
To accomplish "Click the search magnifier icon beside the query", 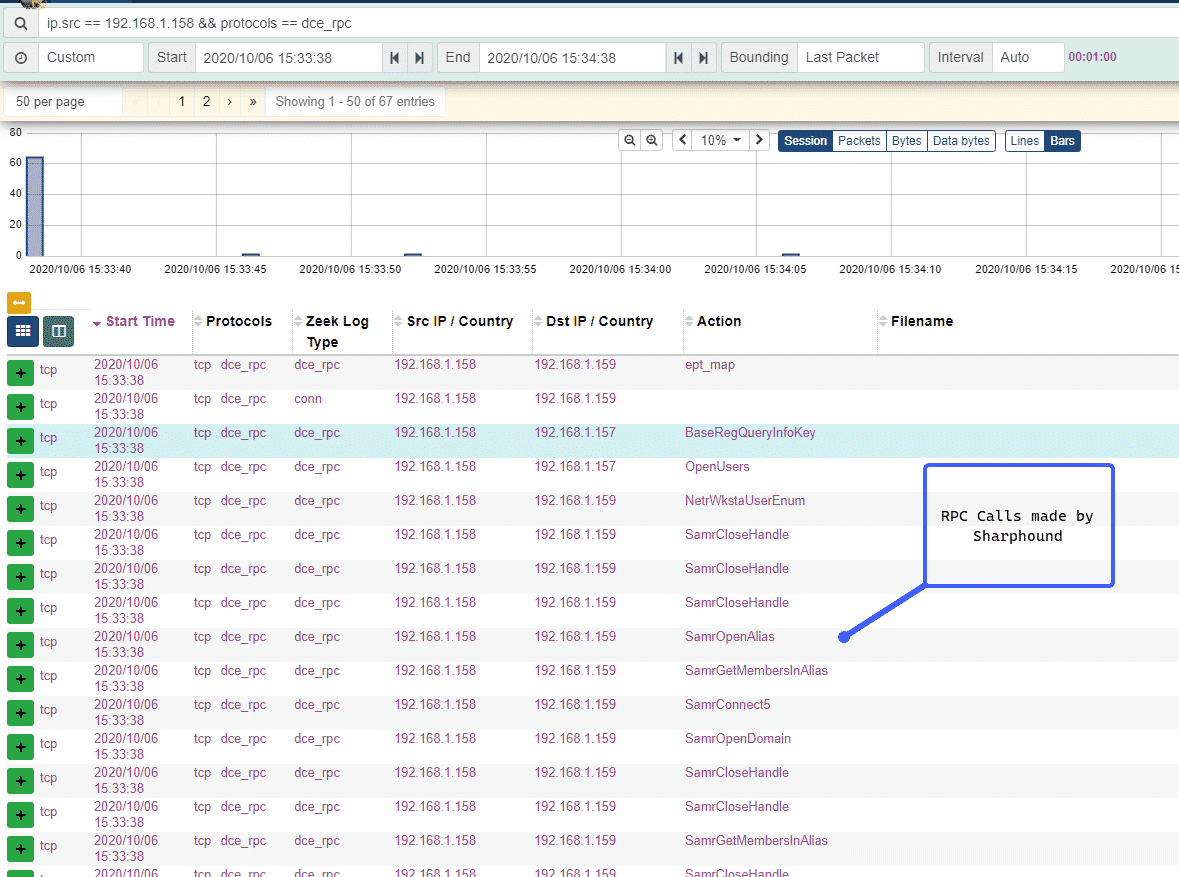I will [x=21, y=22].
